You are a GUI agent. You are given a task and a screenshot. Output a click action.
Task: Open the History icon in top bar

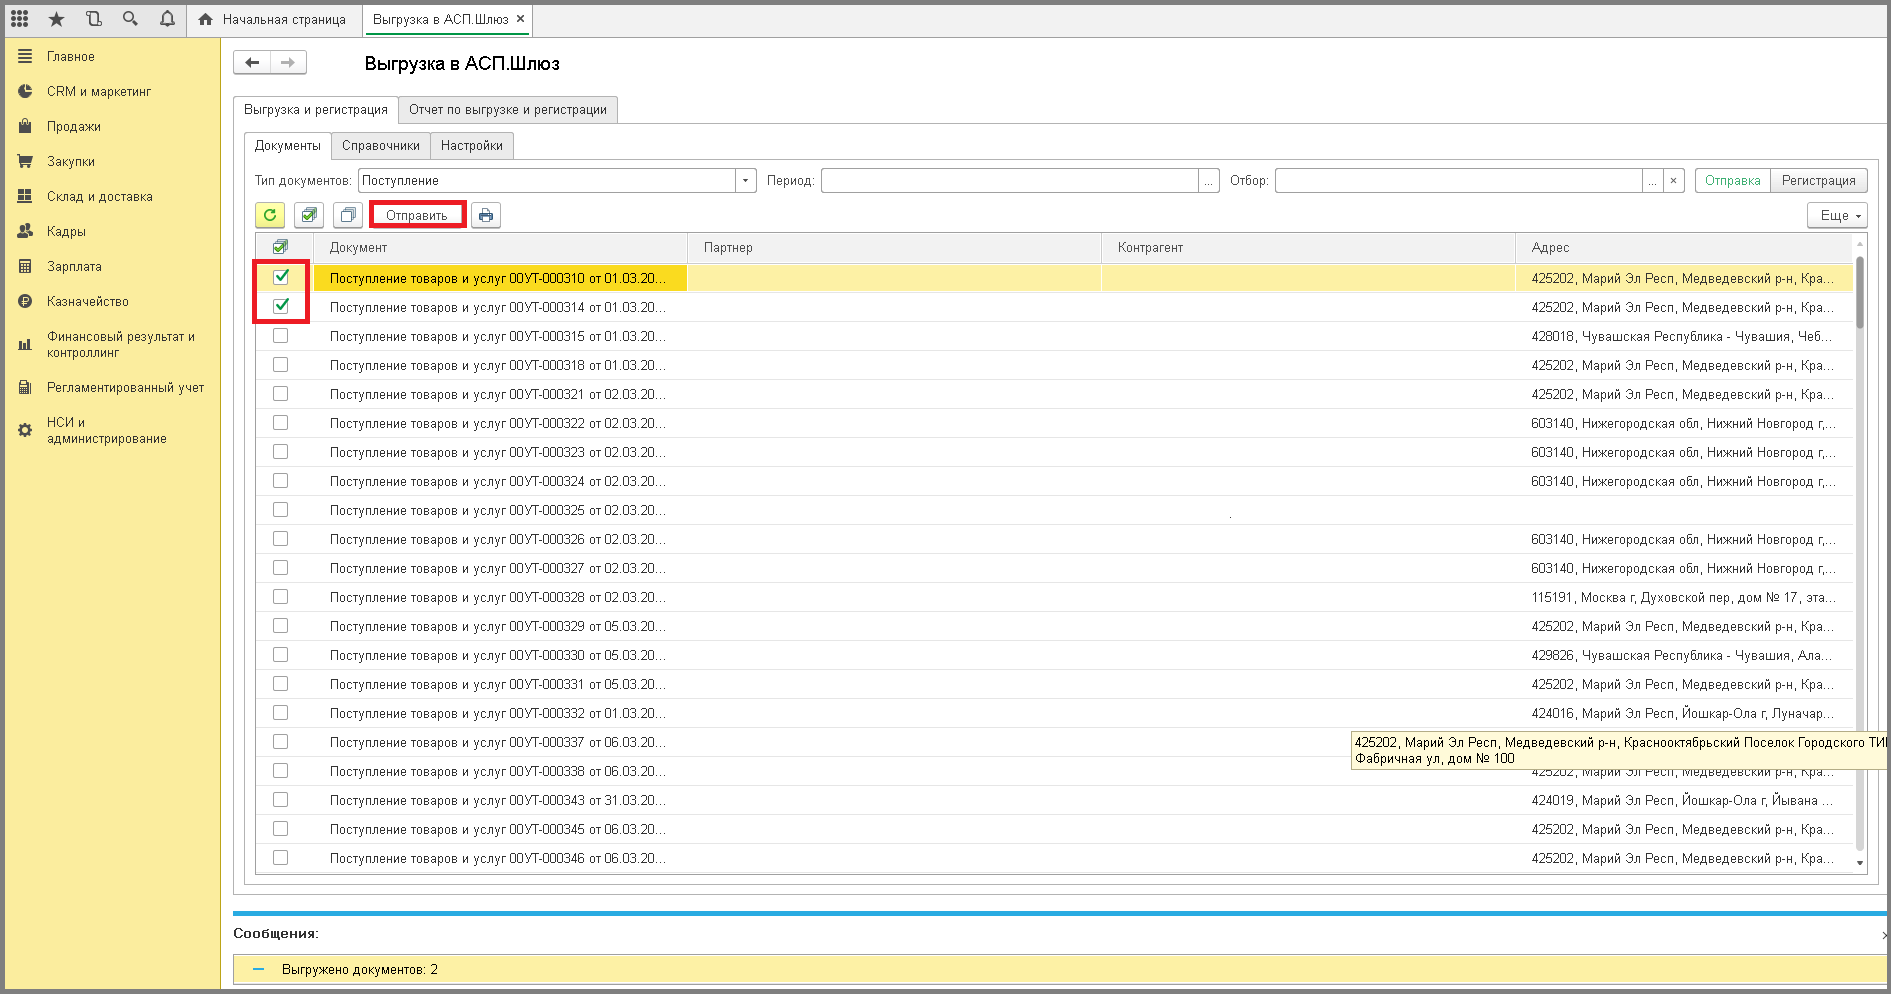93,19
